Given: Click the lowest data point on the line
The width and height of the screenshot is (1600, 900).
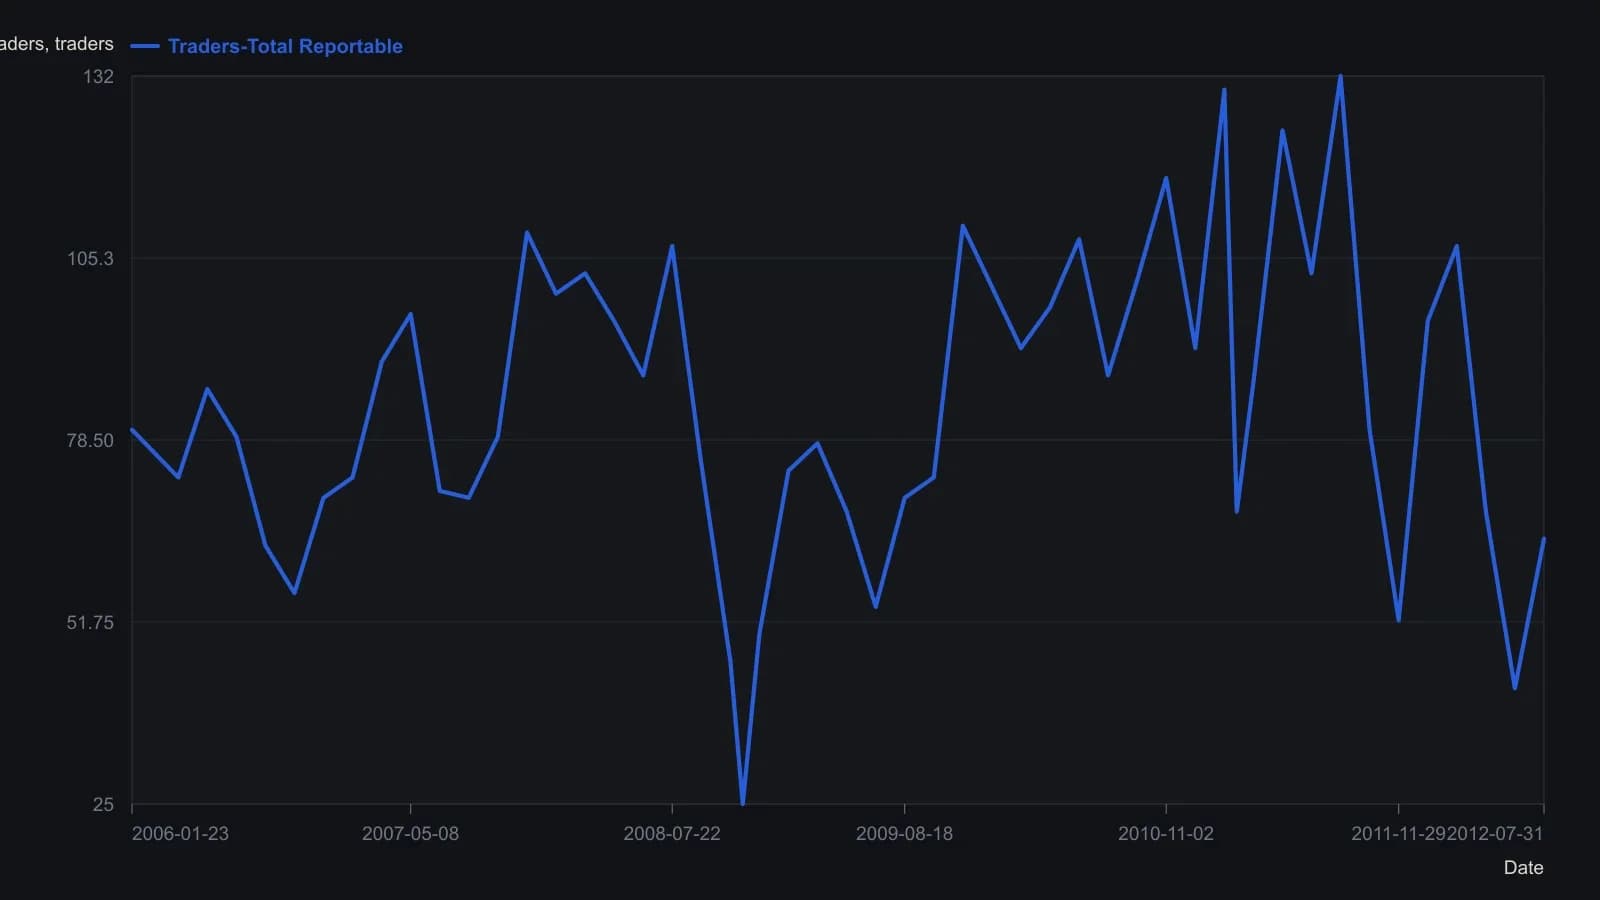Looking at the screenshot, I should tap(742, 803).
